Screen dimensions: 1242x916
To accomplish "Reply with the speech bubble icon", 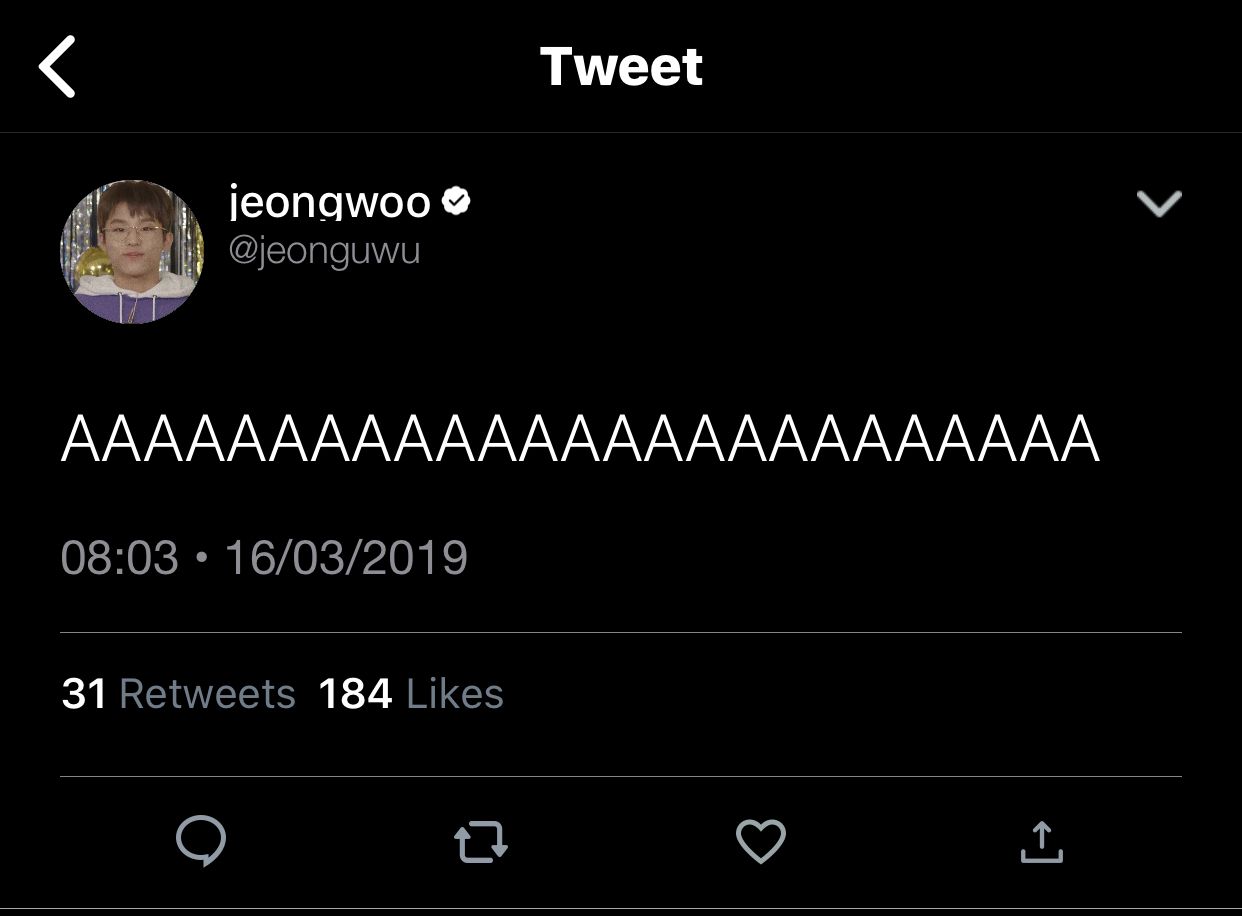I will click(x=201, y=841).
